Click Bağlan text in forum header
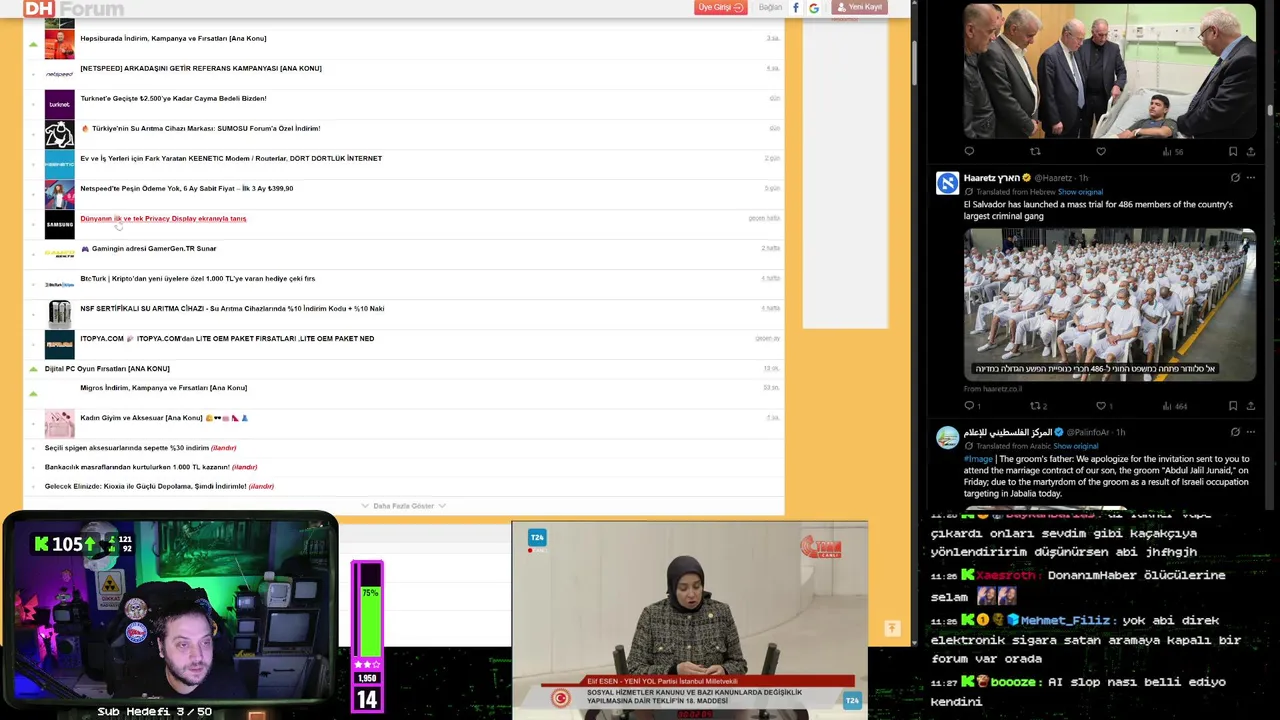 (x=770, y=8)
